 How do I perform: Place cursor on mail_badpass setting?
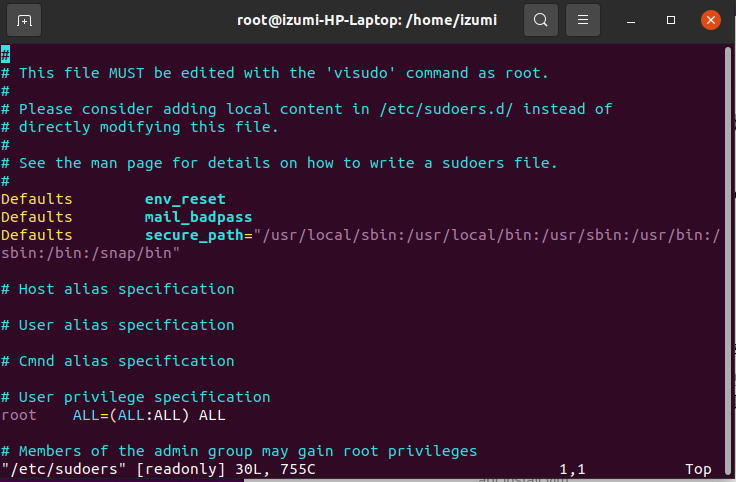point(198,217)
